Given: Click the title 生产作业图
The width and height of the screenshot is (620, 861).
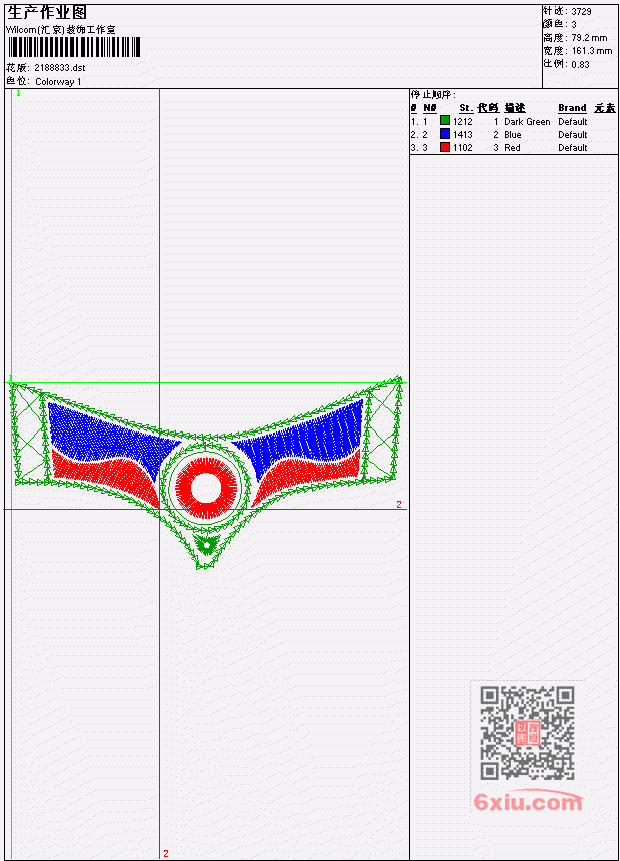Looking at the screenshot, I should [x=47, y=12].
